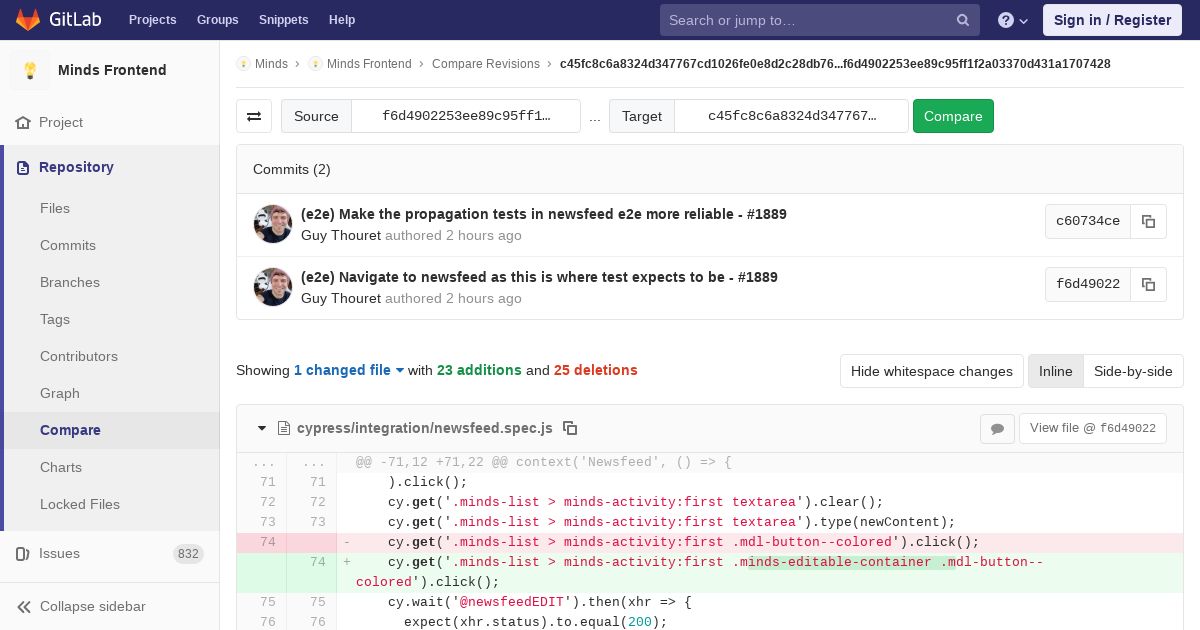Image resolution: width=1200 pixels, height=630 pixels.
Task: Click the green Compare button
Action: pos(953,116)
